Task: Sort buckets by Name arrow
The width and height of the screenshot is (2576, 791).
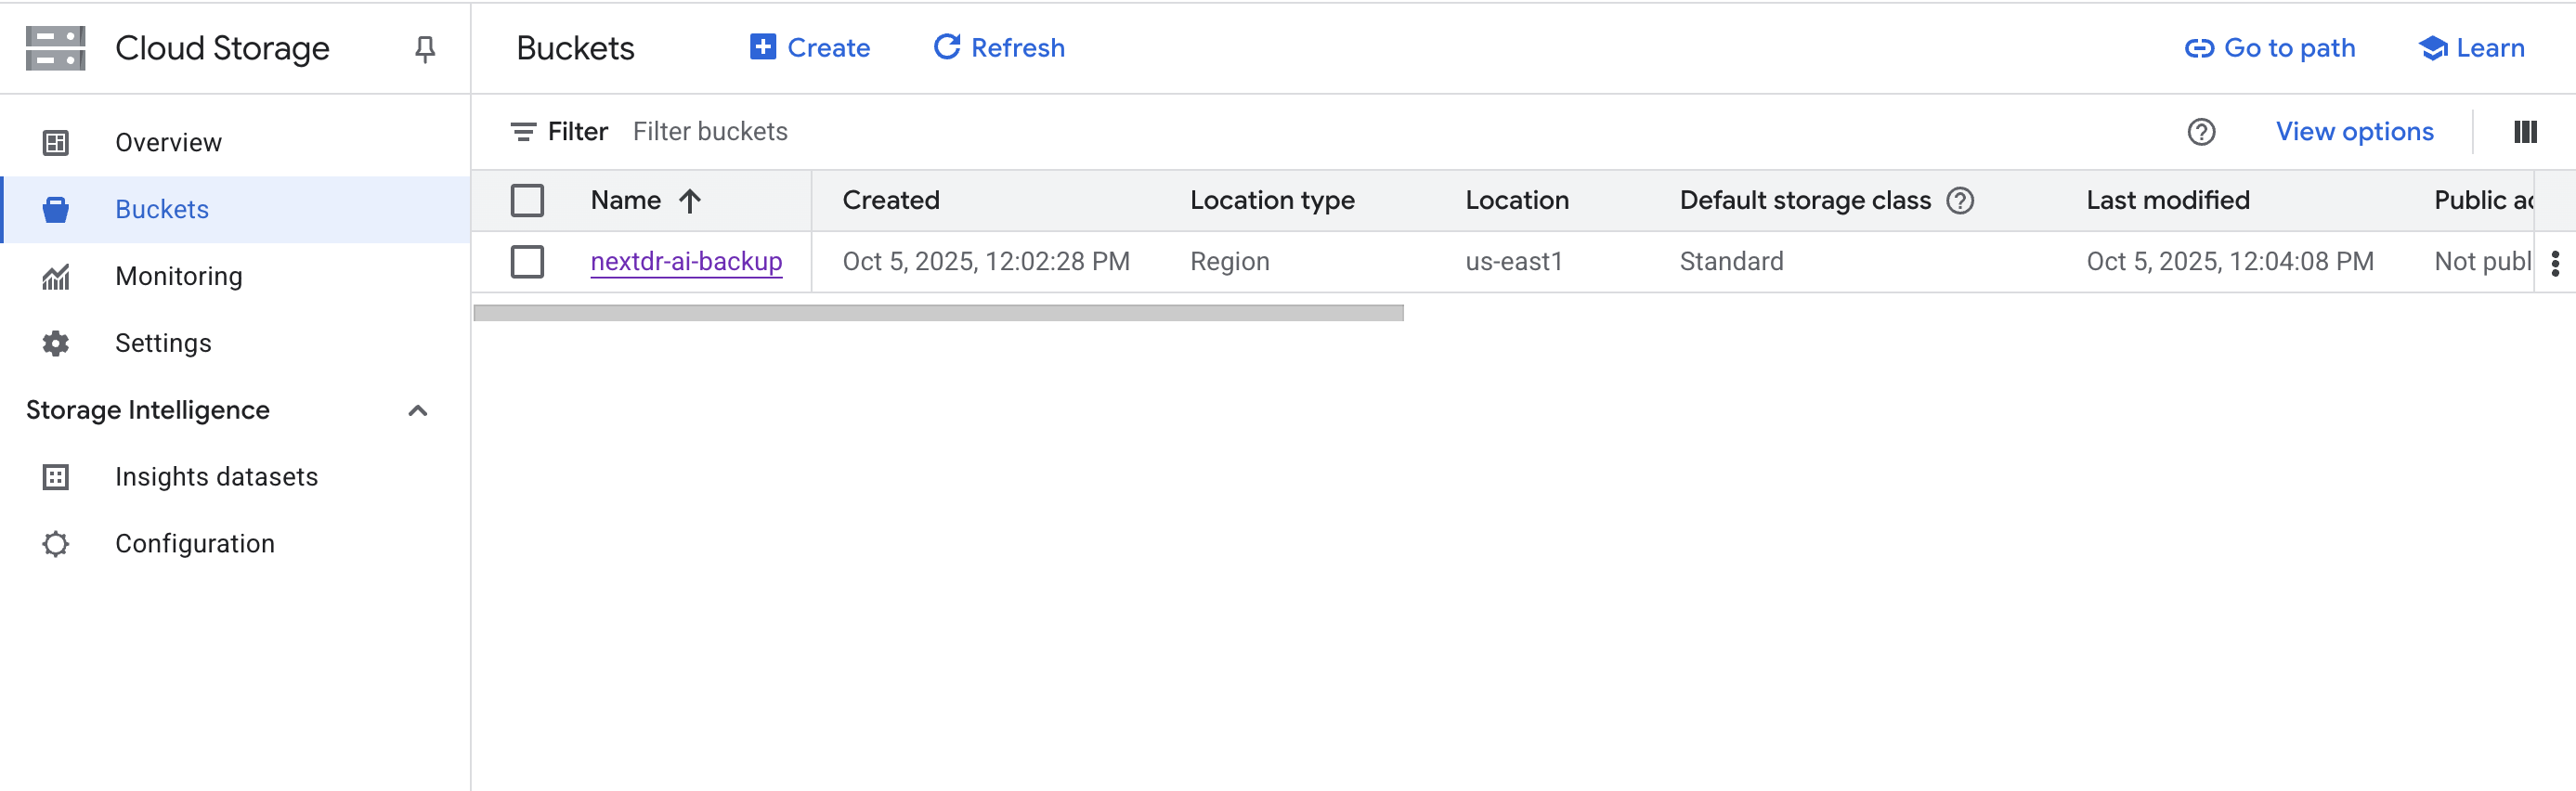Action: coord(690,201)
